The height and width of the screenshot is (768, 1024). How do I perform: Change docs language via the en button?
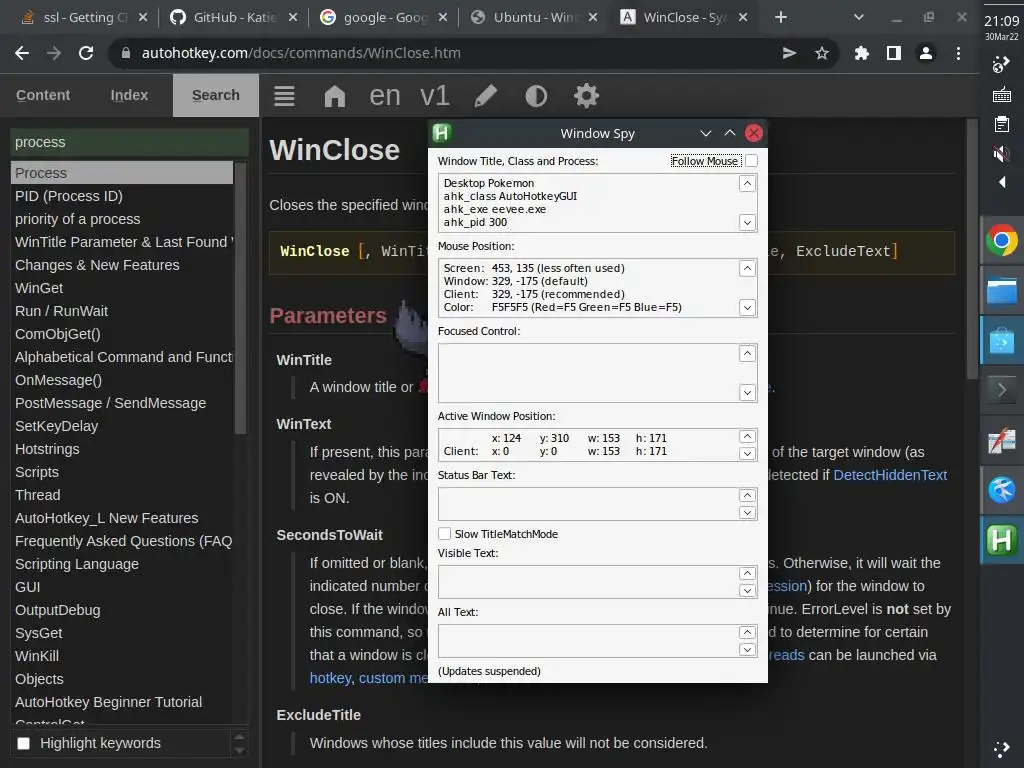[385, 96]
